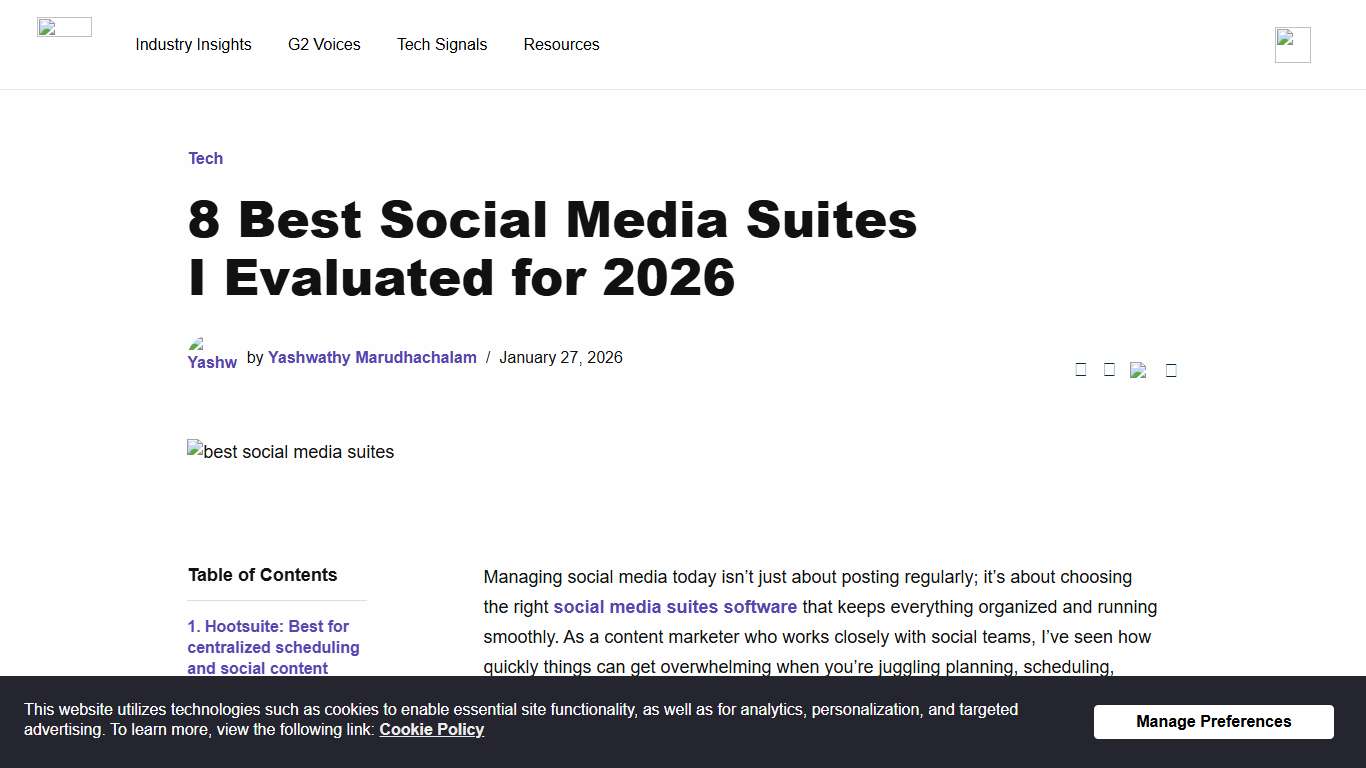
Task: Expand the Resources navigation dropdown
Action: (561, 44)
